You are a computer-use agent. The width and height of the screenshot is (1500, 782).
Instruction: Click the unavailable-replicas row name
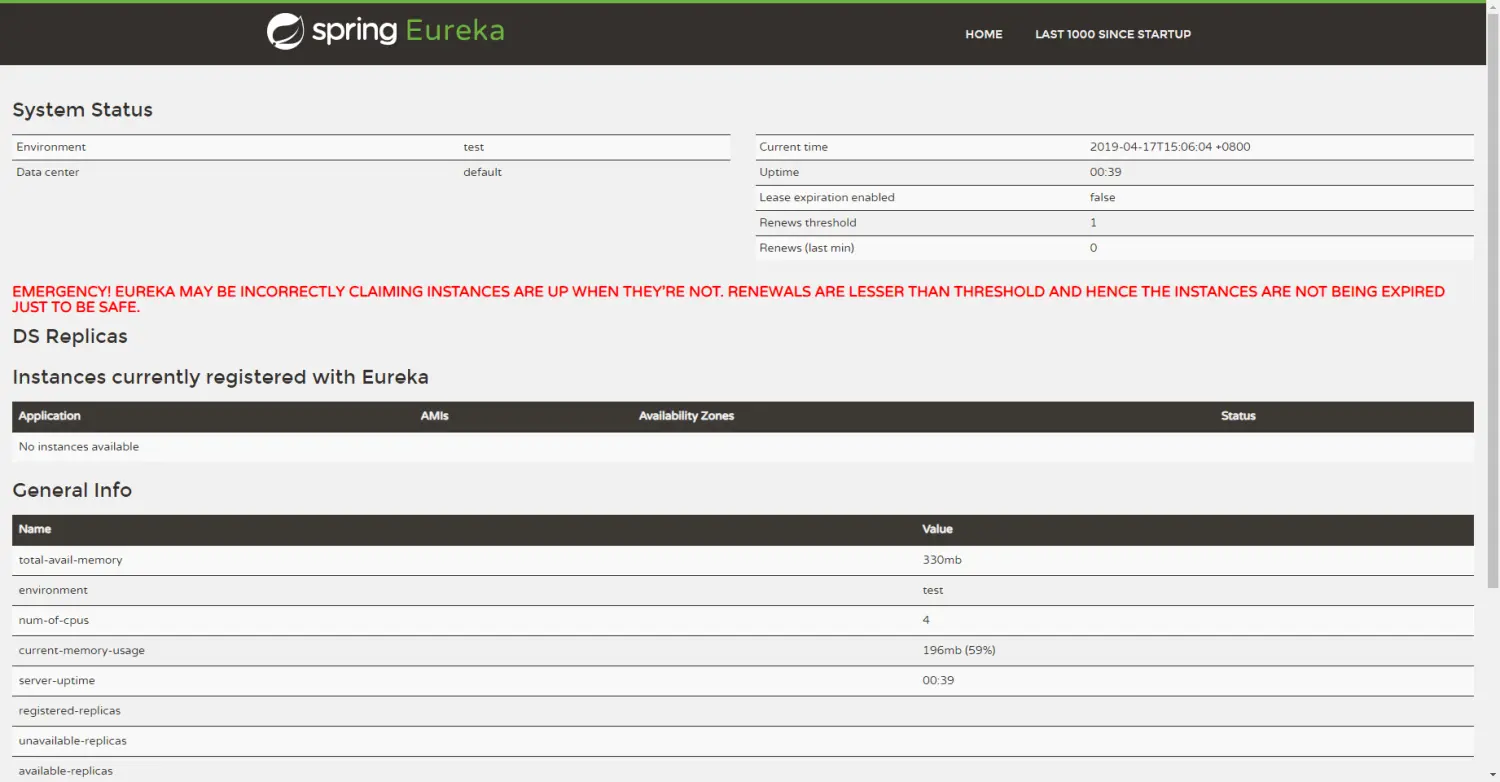tap(73, 740)
